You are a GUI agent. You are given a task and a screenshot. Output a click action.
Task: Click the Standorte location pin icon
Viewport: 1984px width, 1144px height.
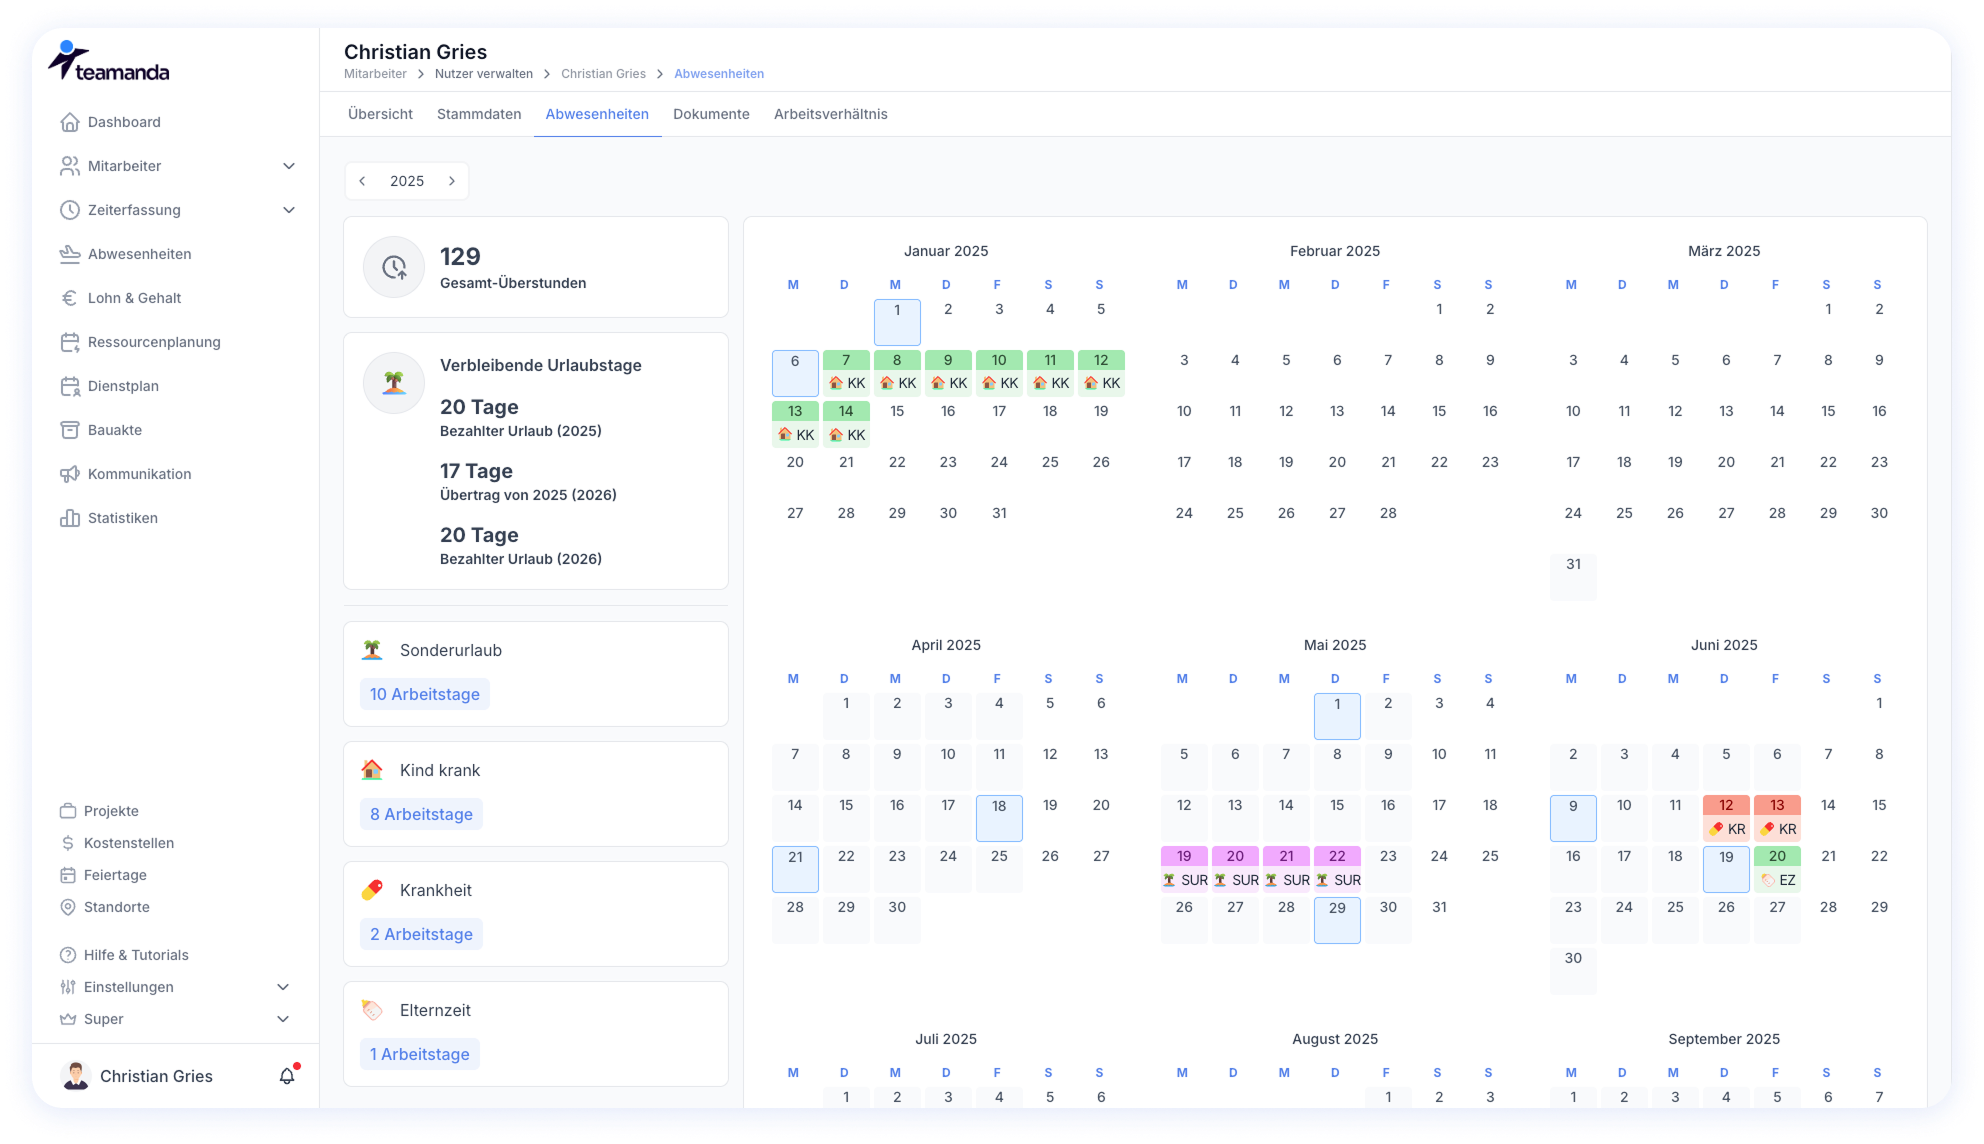68,907
